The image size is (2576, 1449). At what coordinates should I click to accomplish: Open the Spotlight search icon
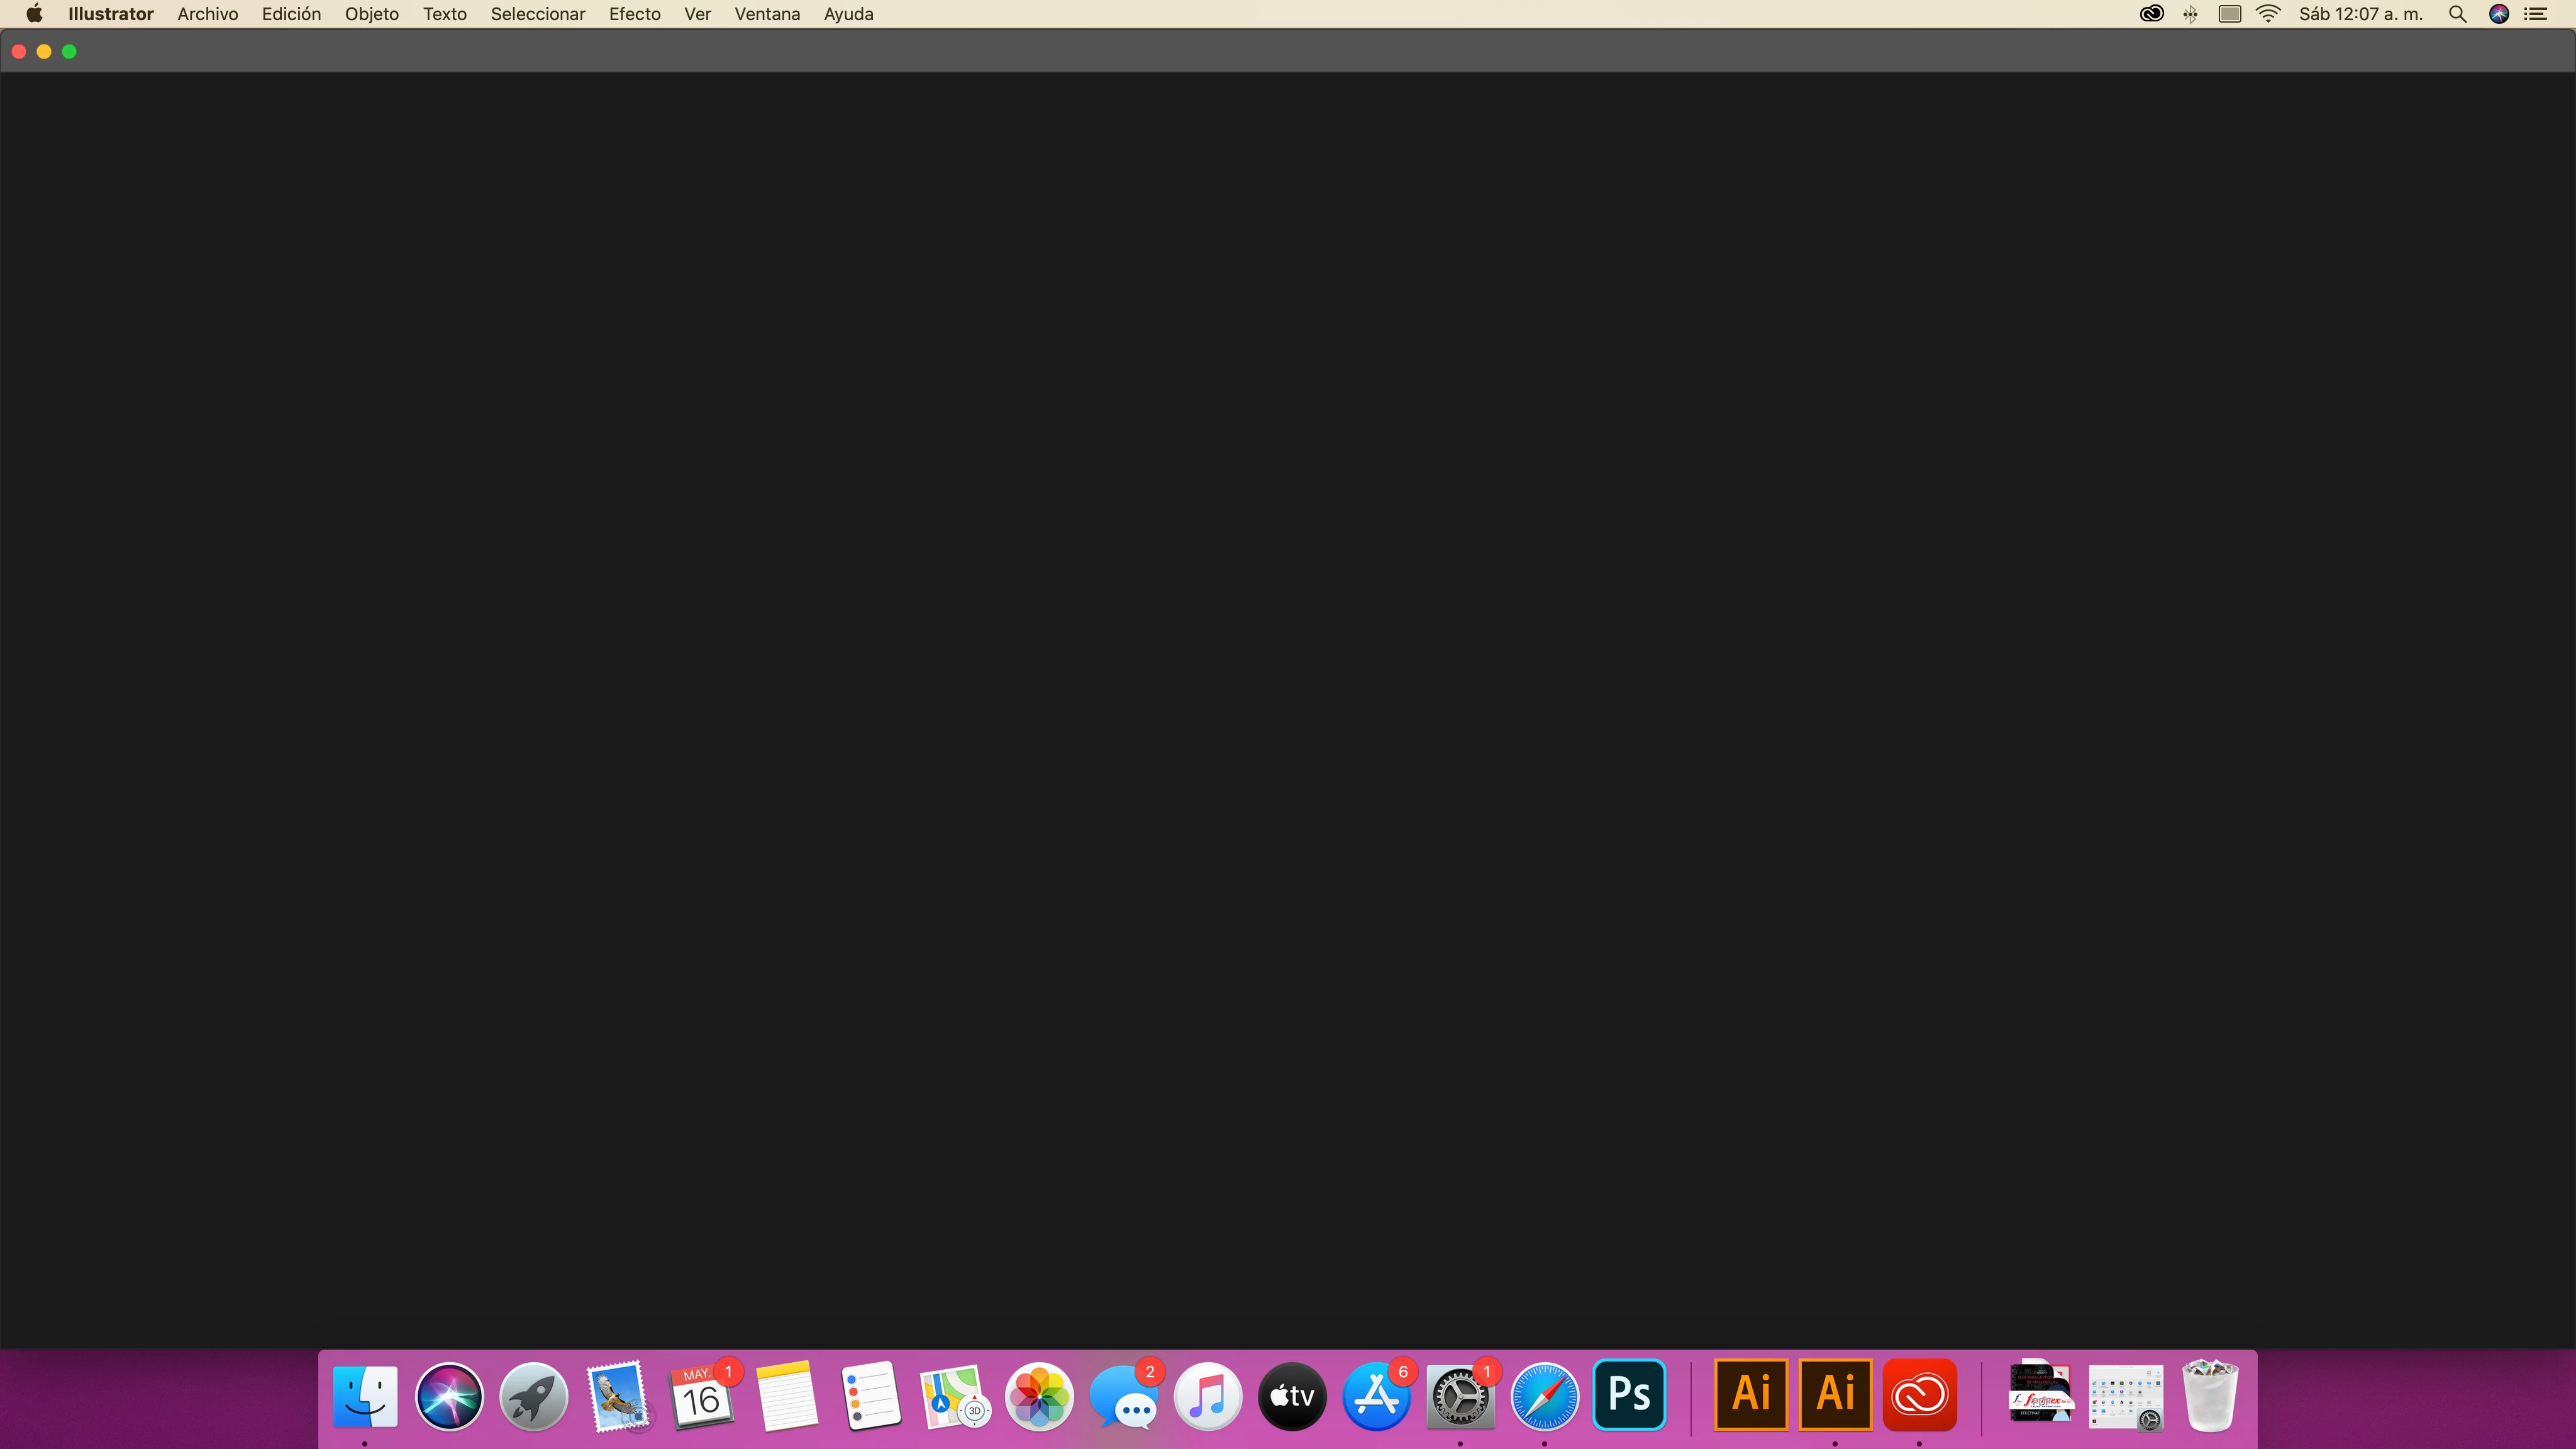[2457, 14]
